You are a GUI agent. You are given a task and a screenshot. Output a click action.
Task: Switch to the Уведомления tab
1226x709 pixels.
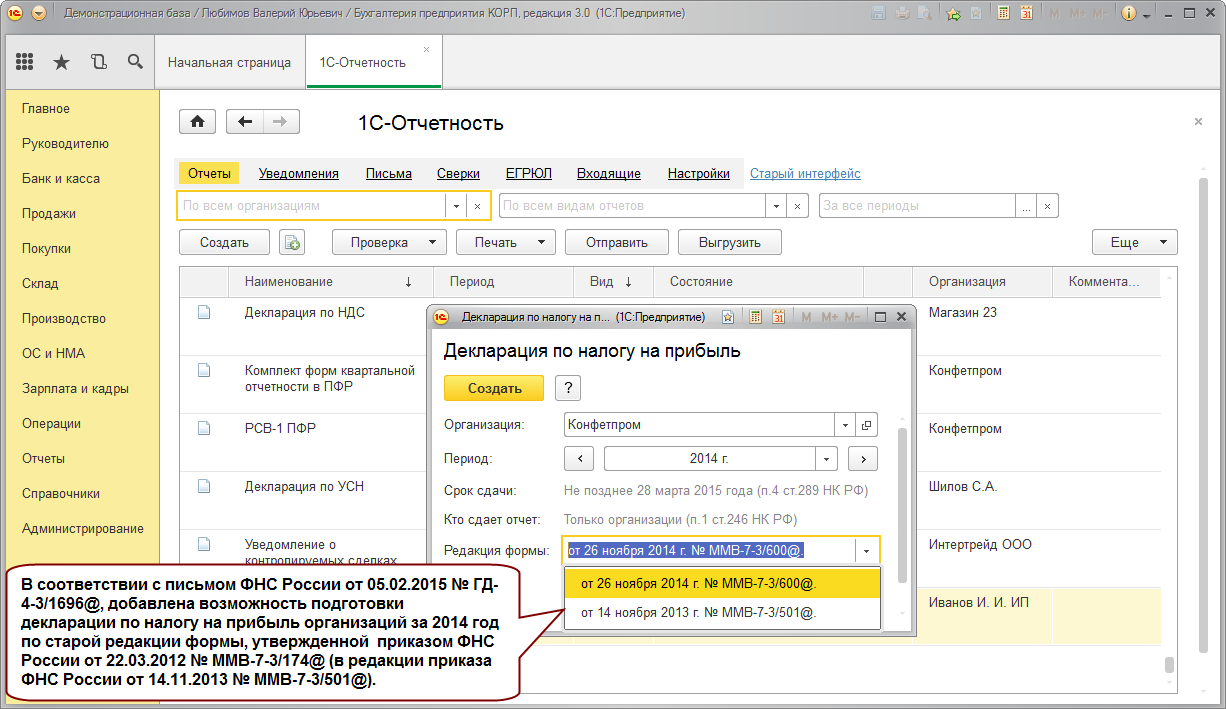coord(299,173)
